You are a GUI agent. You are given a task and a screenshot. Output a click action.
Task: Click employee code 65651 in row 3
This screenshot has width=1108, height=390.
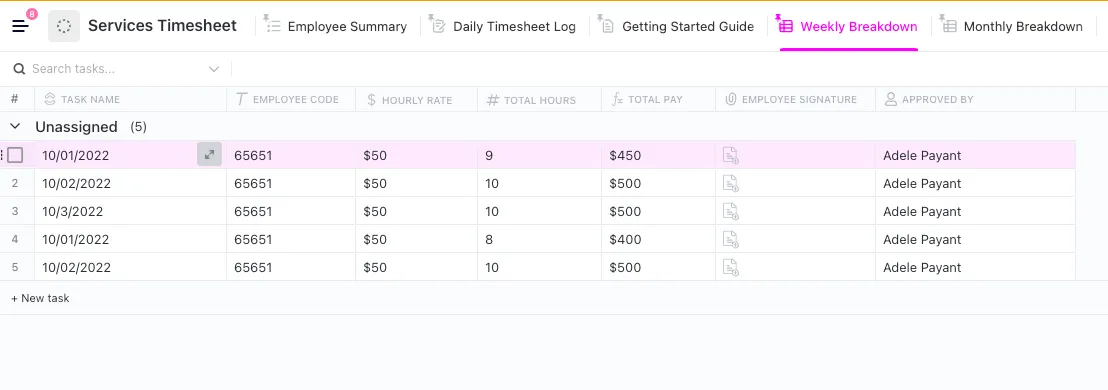coord(253,211)
